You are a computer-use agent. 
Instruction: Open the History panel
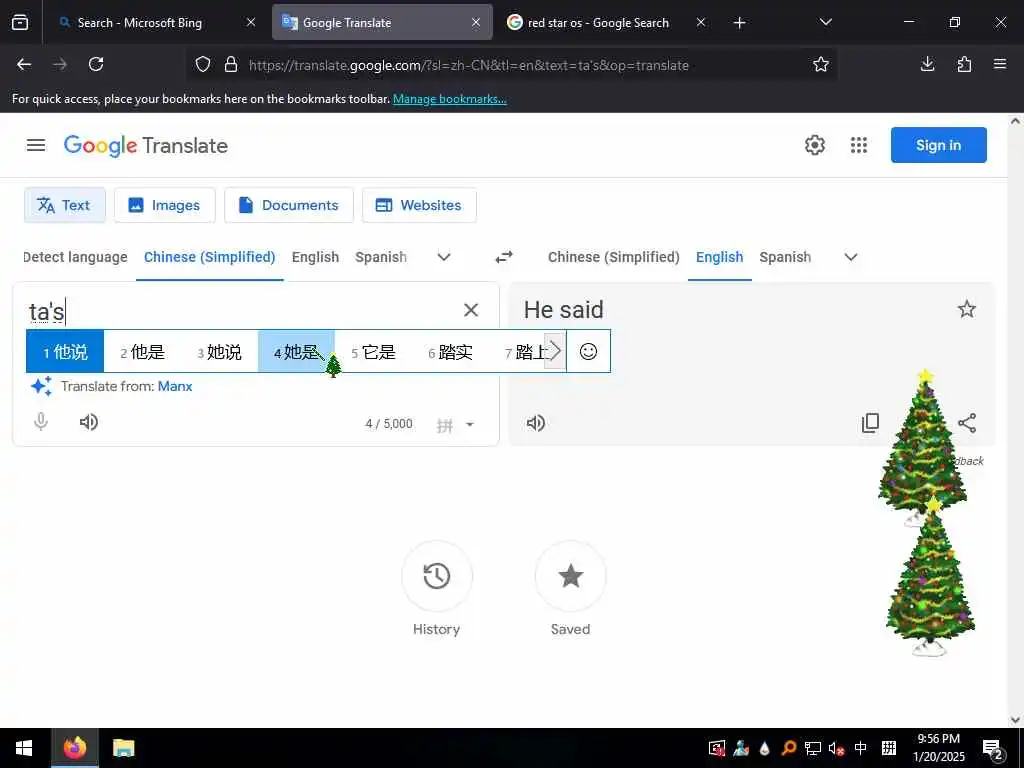point(437,576)
